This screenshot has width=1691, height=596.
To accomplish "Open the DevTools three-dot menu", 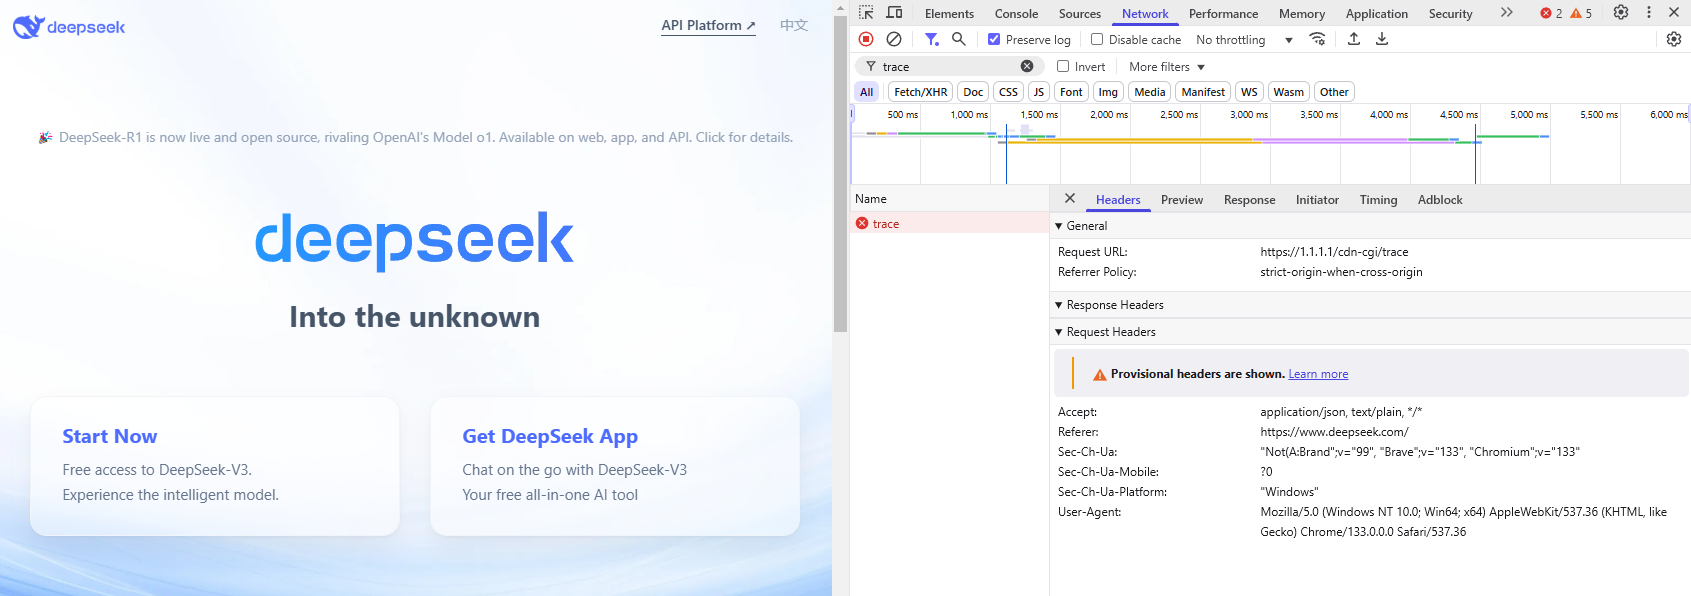I will [x=1649, y=13].
